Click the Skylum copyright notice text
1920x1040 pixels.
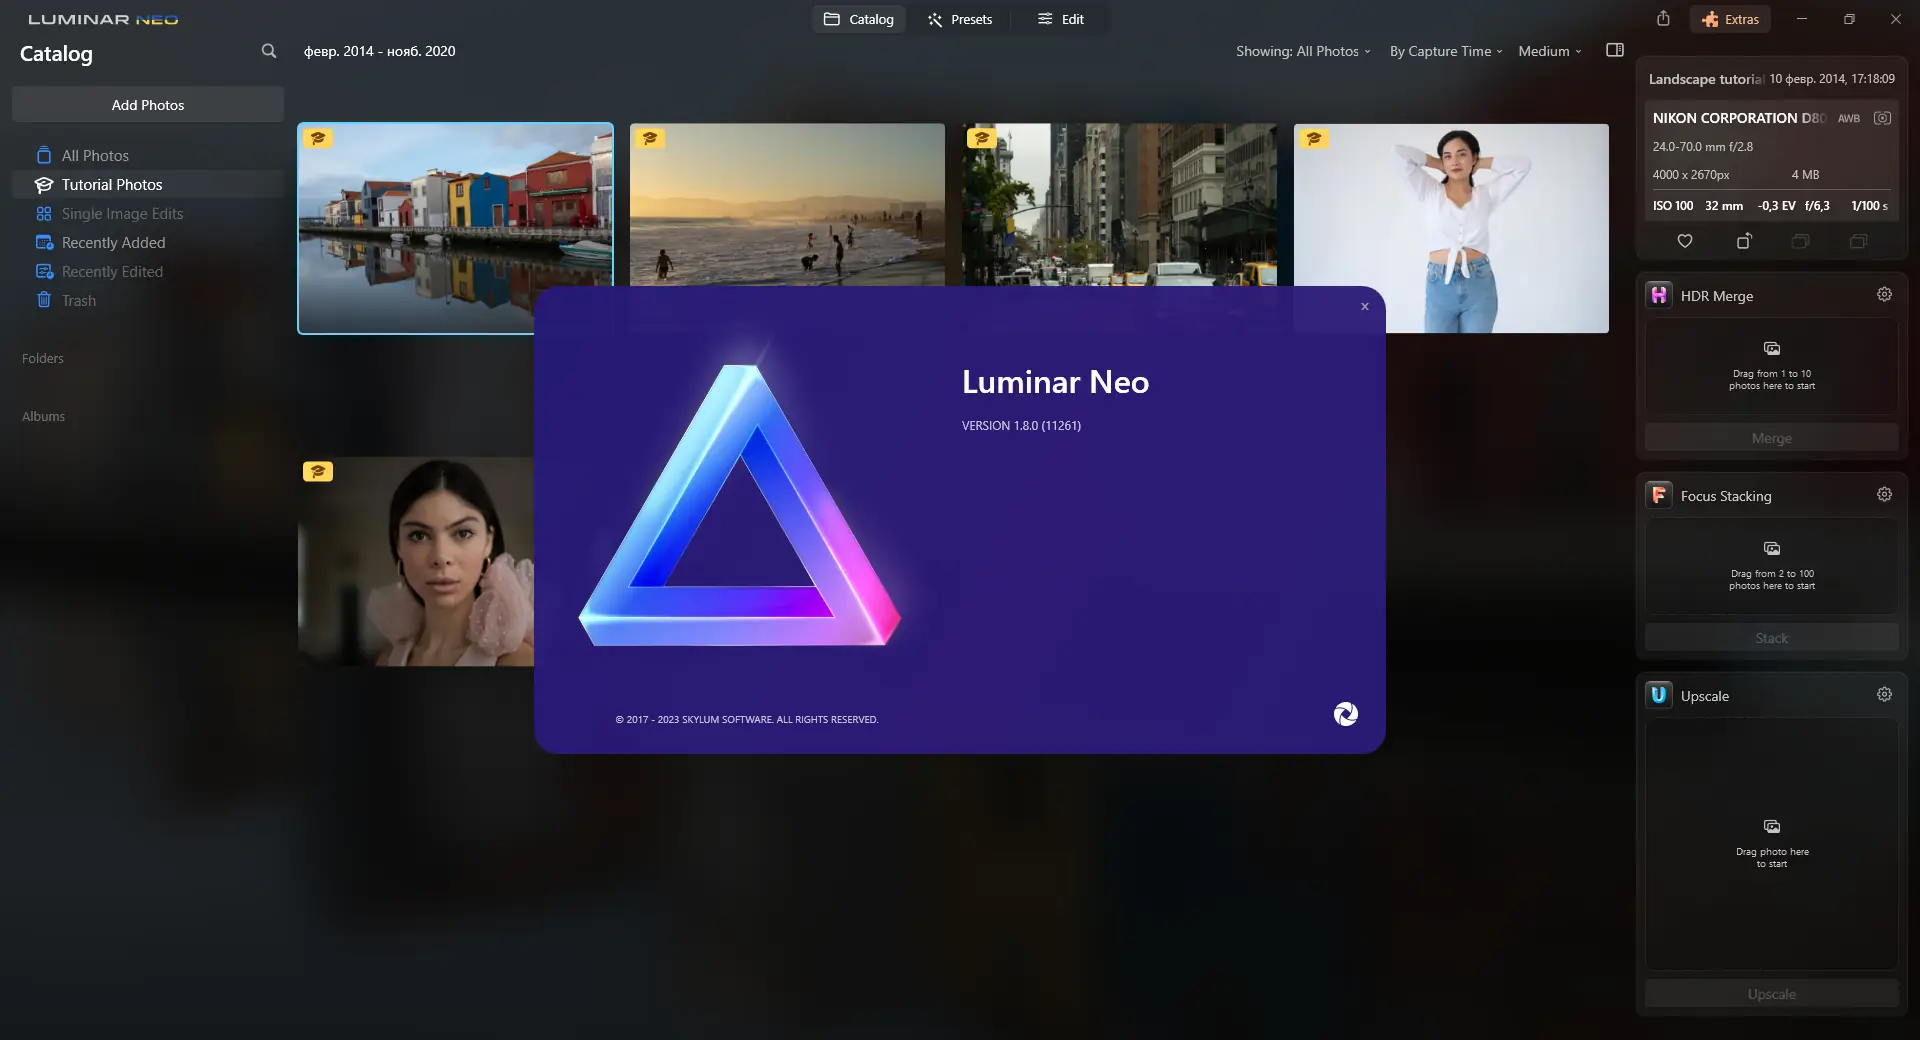[x=747, y=720]
